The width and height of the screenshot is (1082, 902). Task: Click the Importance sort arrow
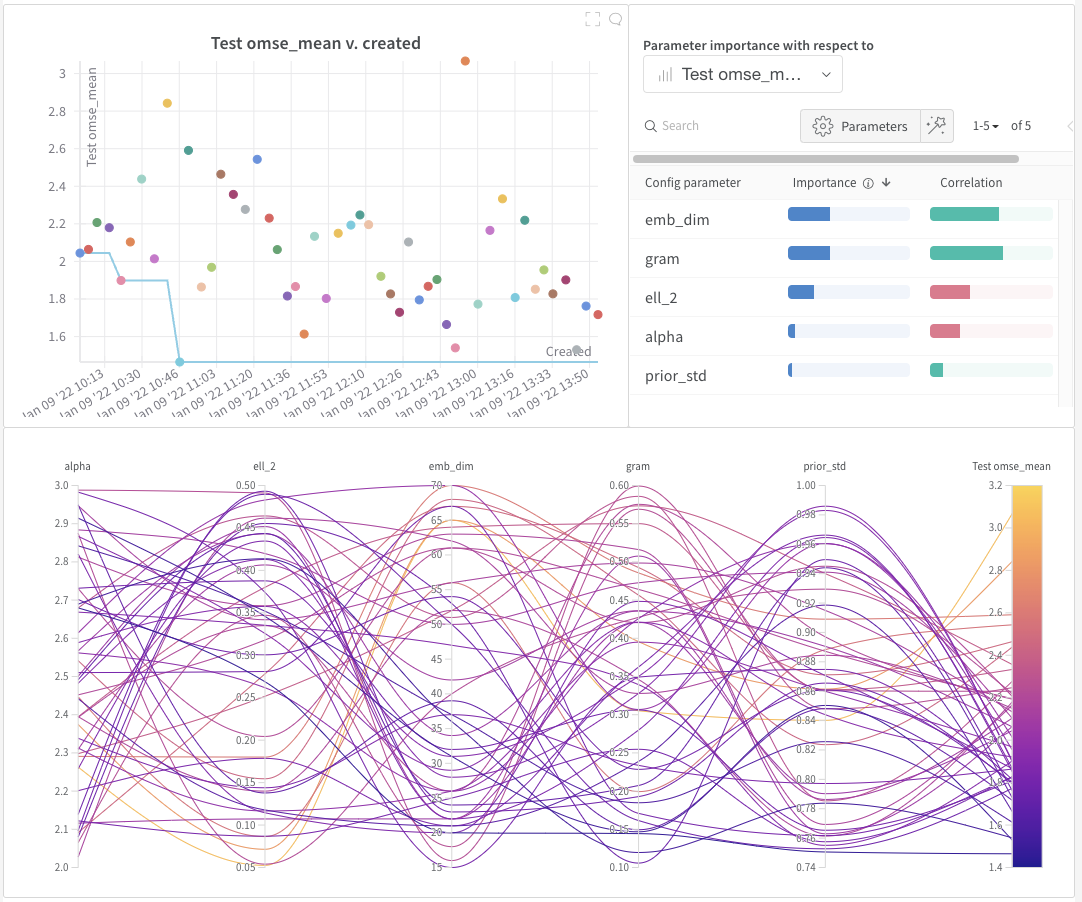click(886, 182)
